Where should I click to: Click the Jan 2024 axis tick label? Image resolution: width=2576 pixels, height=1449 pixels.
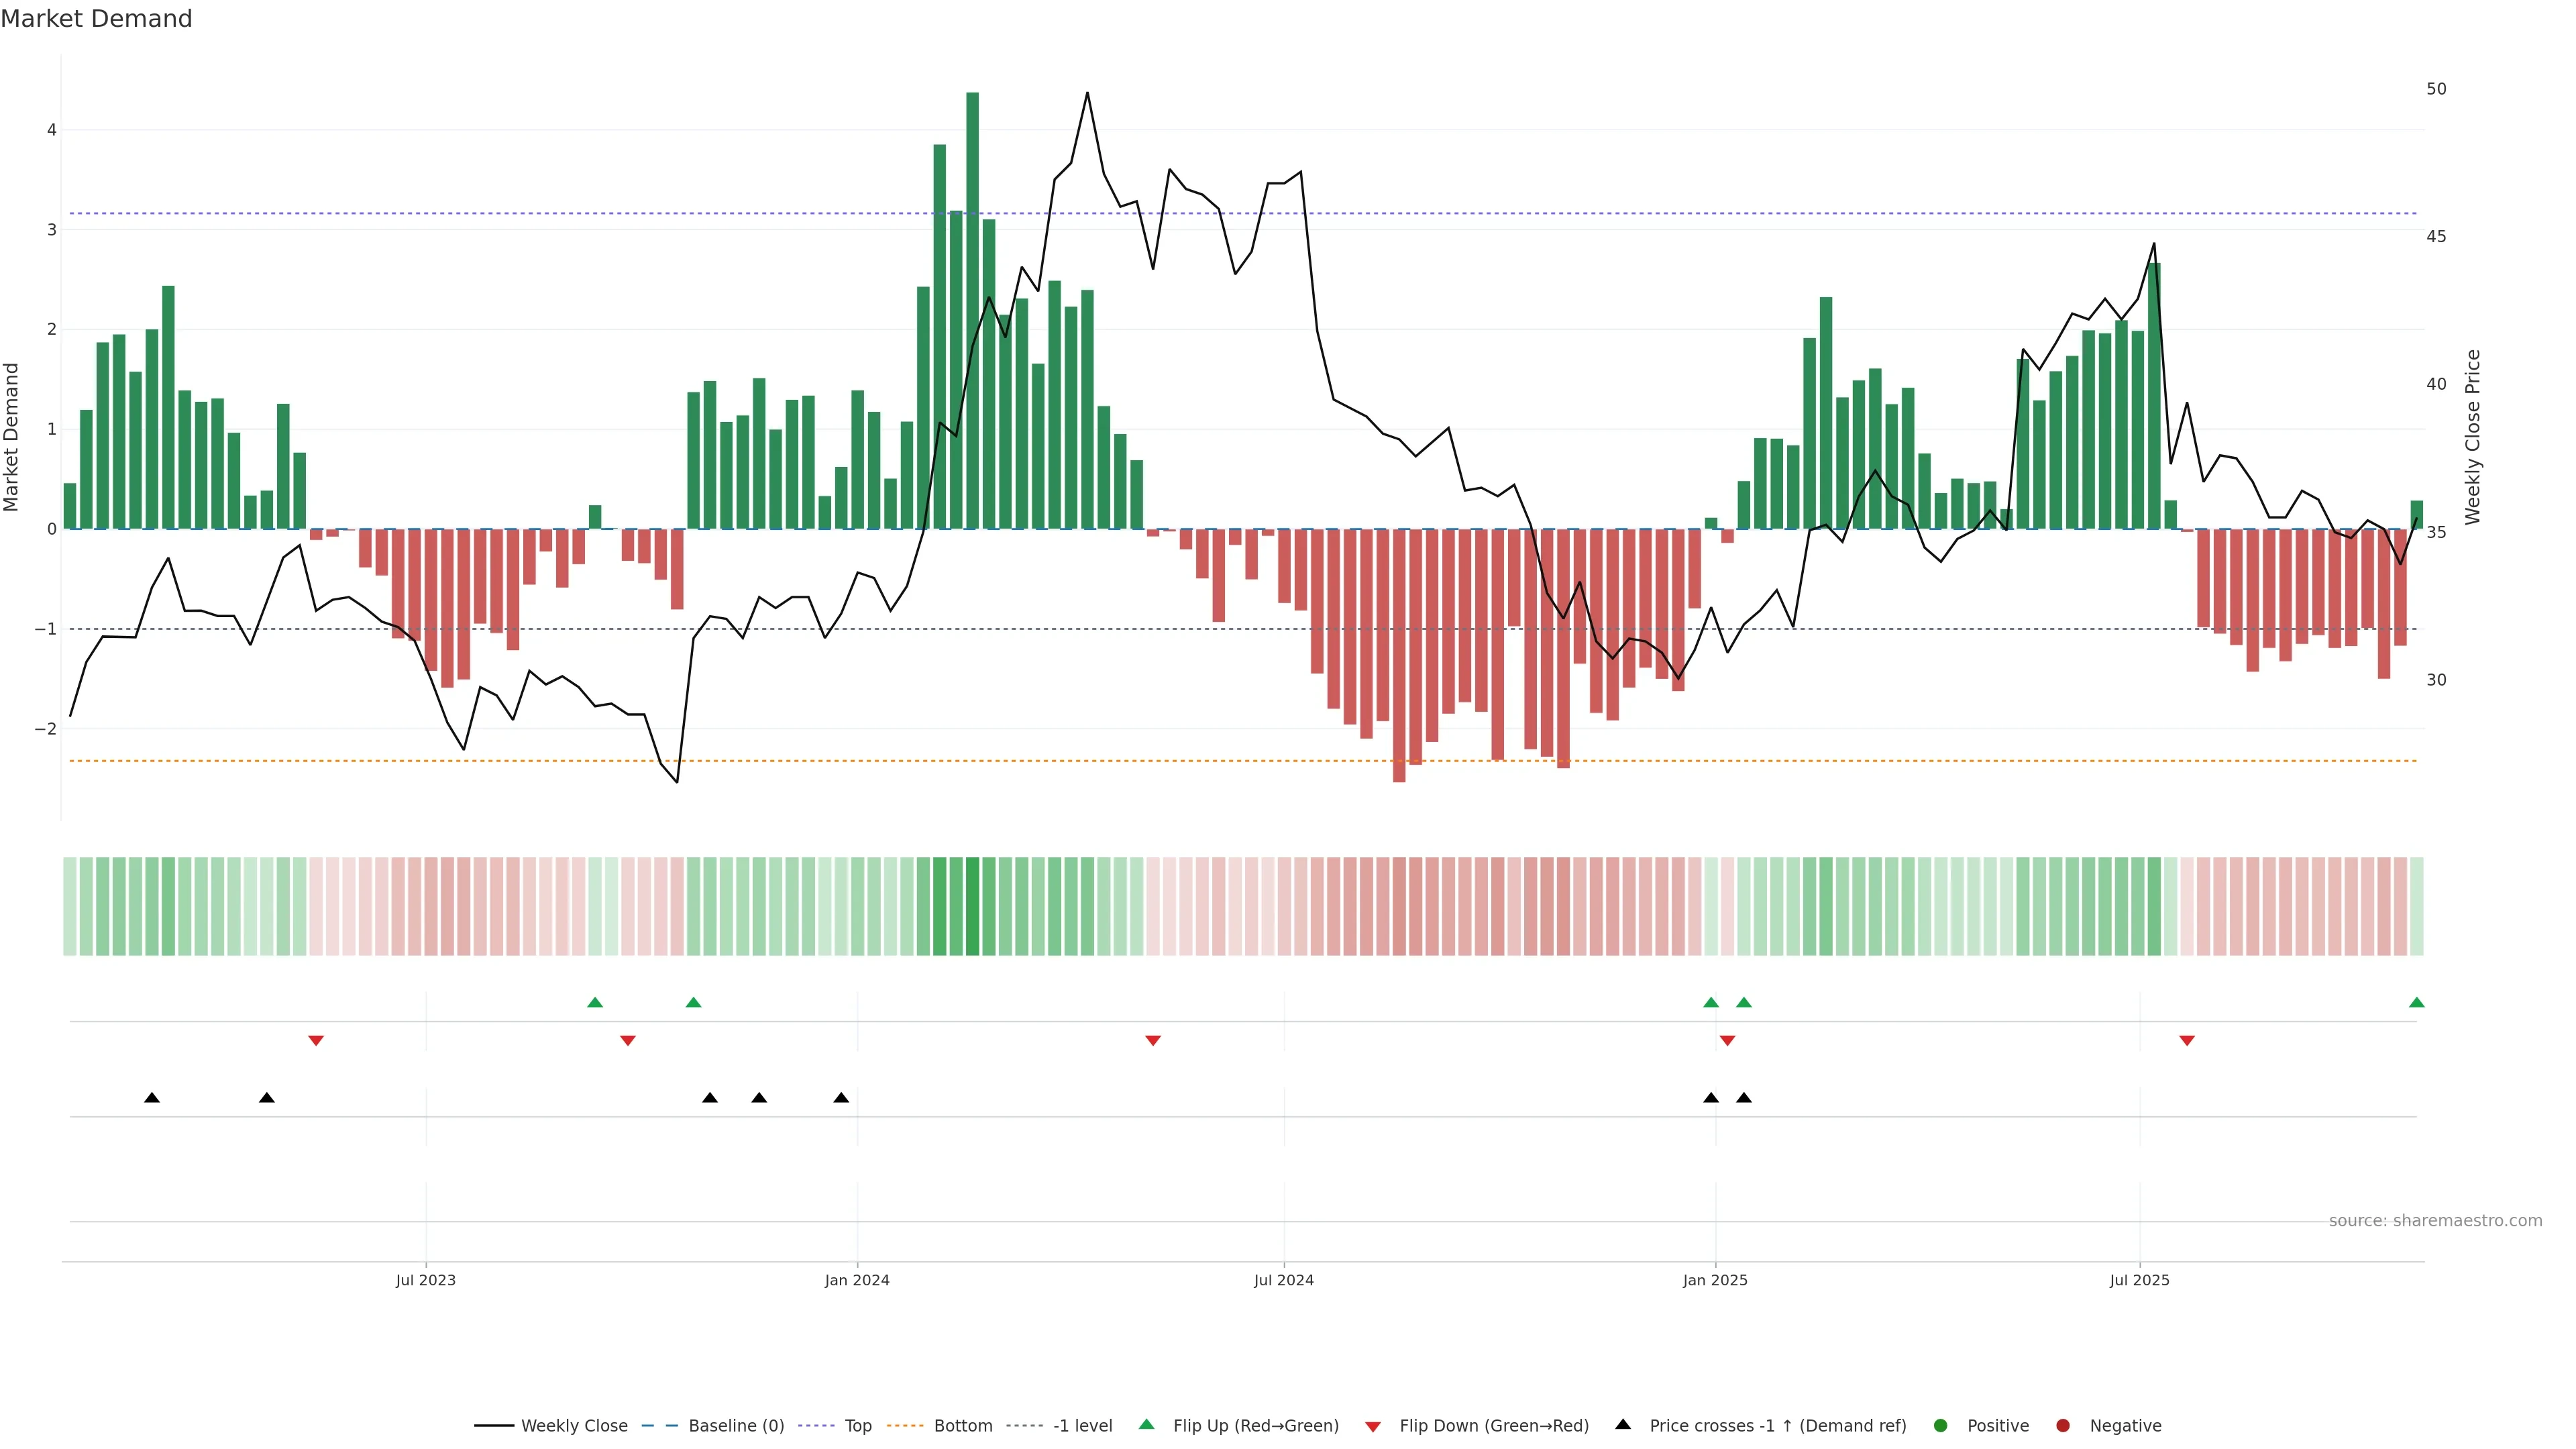pos(857,1280)
